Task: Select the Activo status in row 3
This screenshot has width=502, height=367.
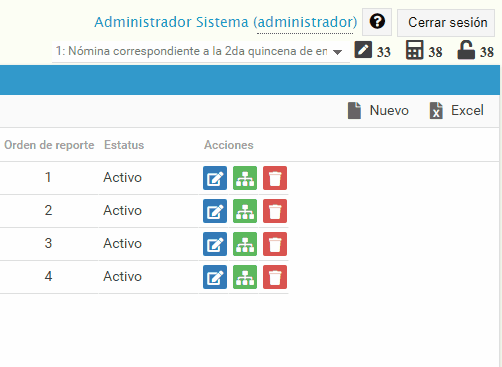Action: click(122, 243)
